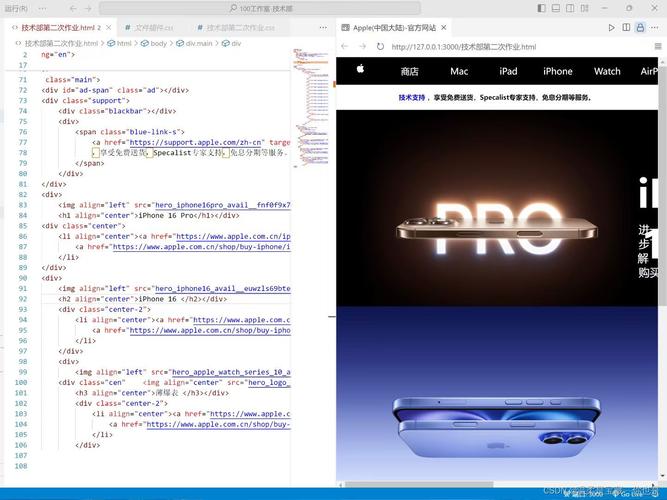Click the Split Editor icon
The image size is (667, 500).
click(627, 28)
